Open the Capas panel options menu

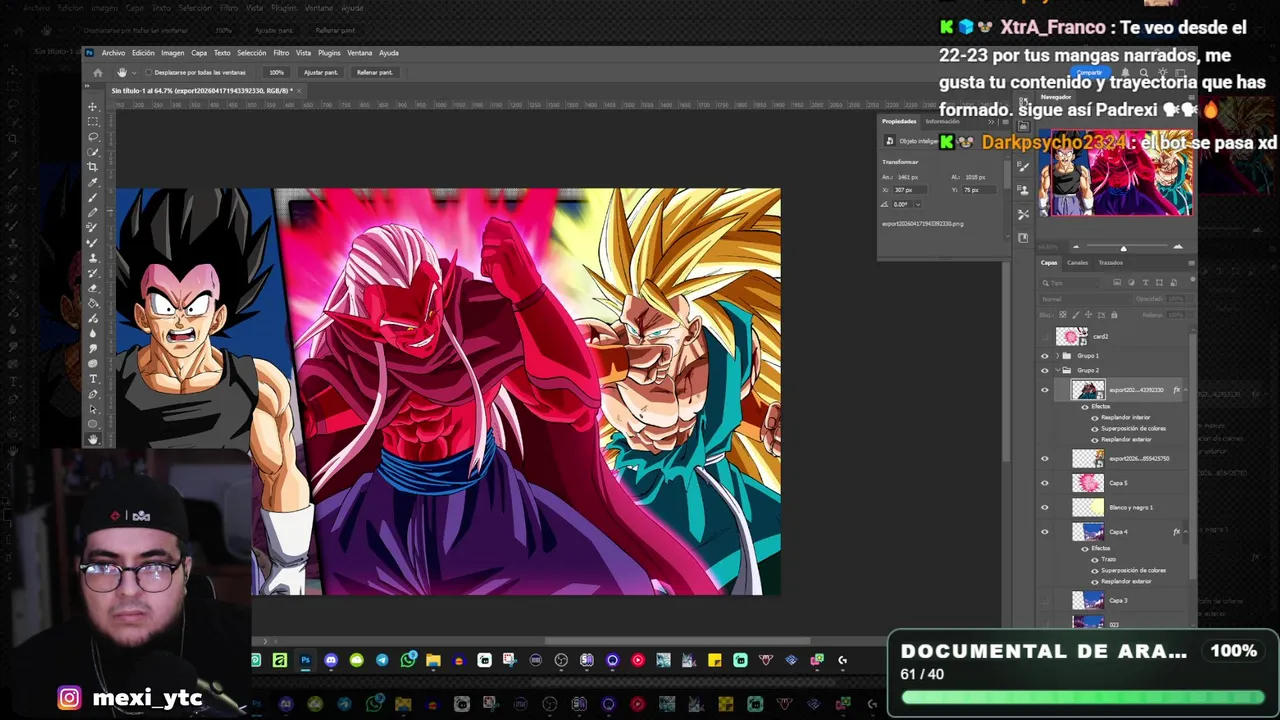[x=1191, y=263]
